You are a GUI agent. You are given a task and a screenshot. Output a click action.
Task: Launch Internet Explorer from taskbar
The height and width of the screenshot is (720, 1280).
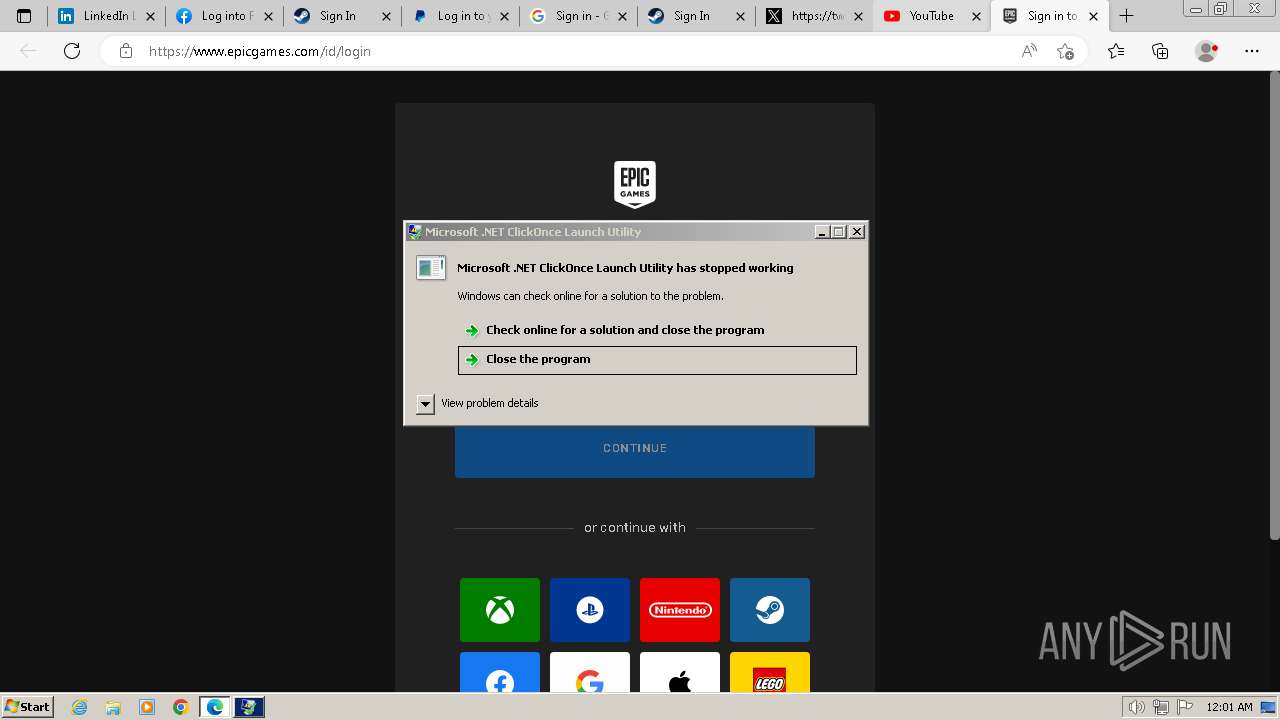(x=80, y=707)
